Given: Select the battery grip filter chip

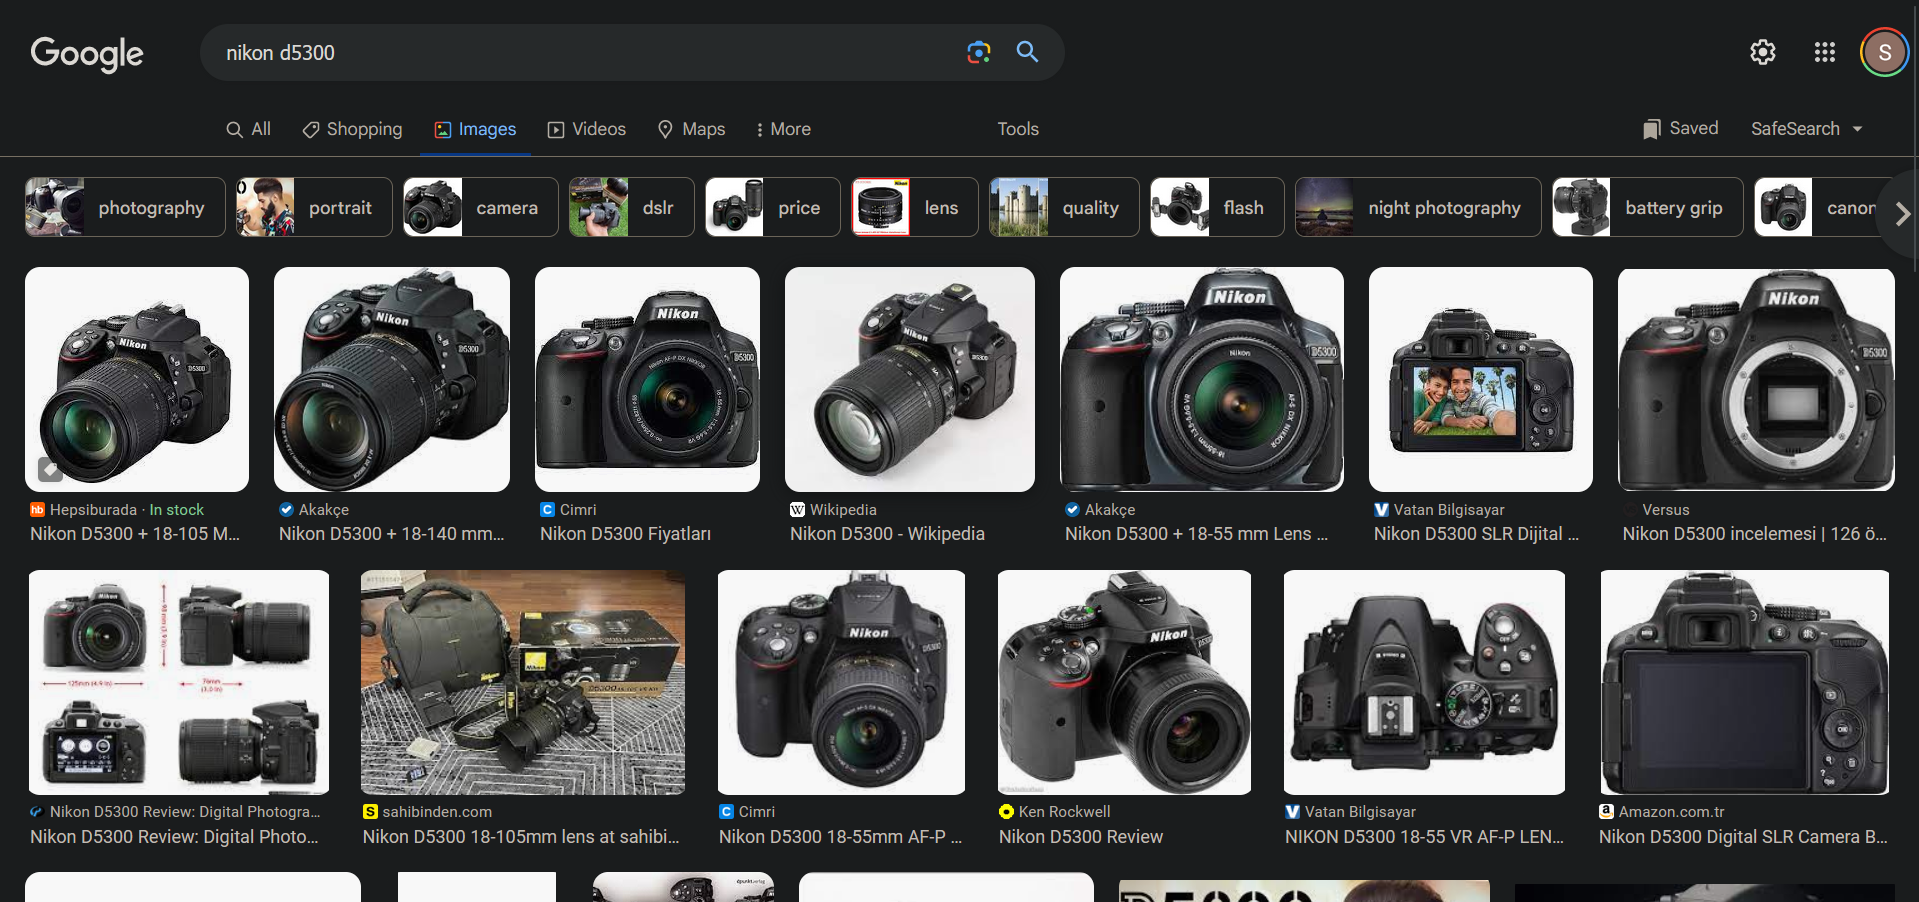Looking at the screenshot, I should point(1646,208).
